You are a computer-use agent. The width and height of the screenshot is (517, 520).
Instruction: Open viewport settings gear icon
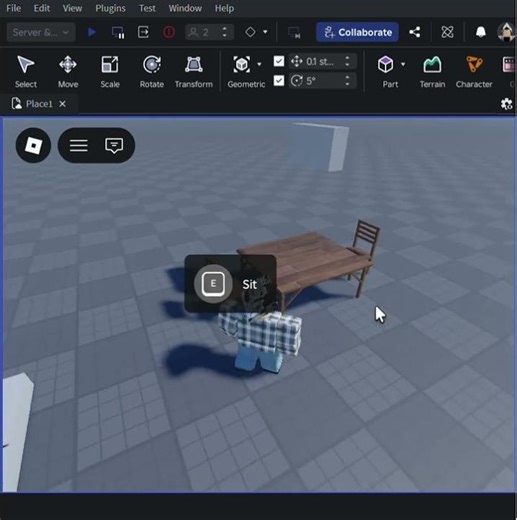[x=506, y=104]
